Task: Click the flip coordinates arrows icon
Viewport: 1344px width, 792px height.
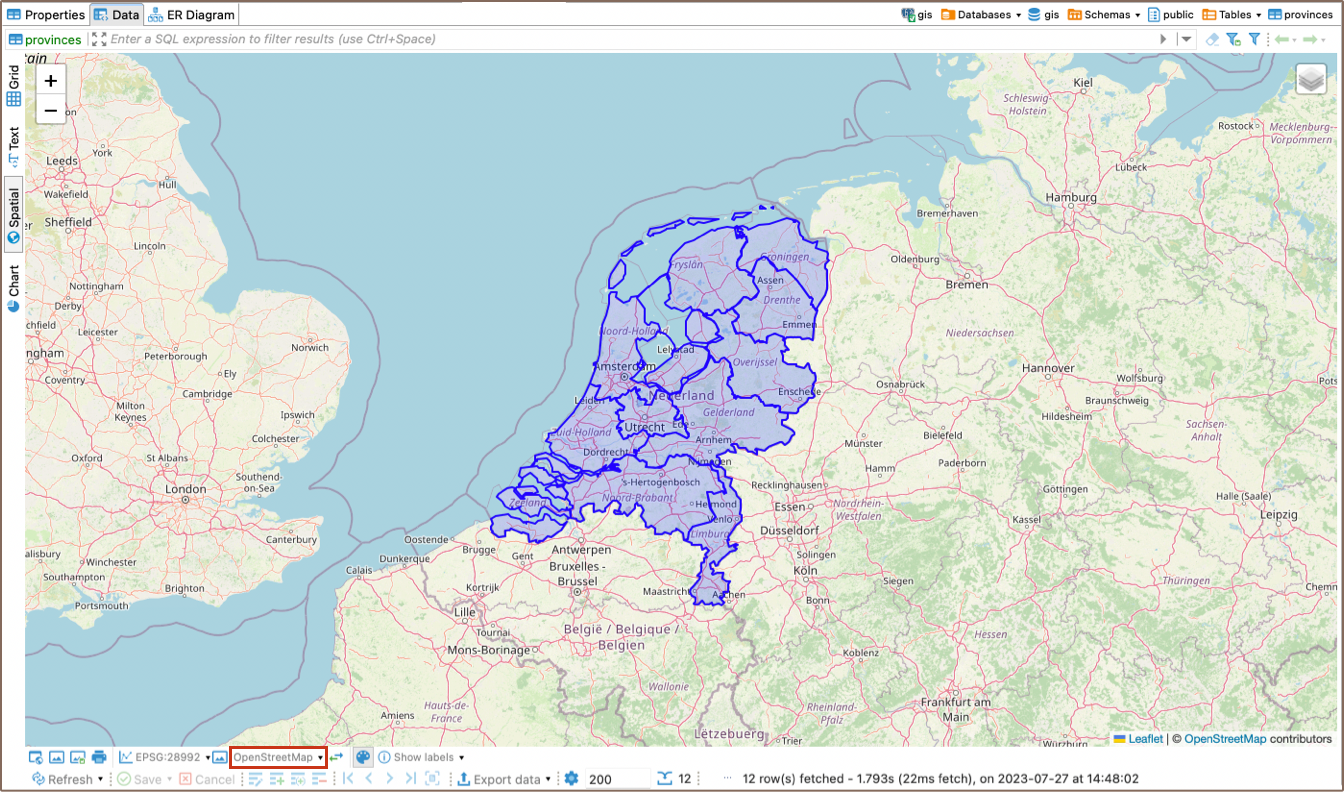Action: (x=336, y=758)
